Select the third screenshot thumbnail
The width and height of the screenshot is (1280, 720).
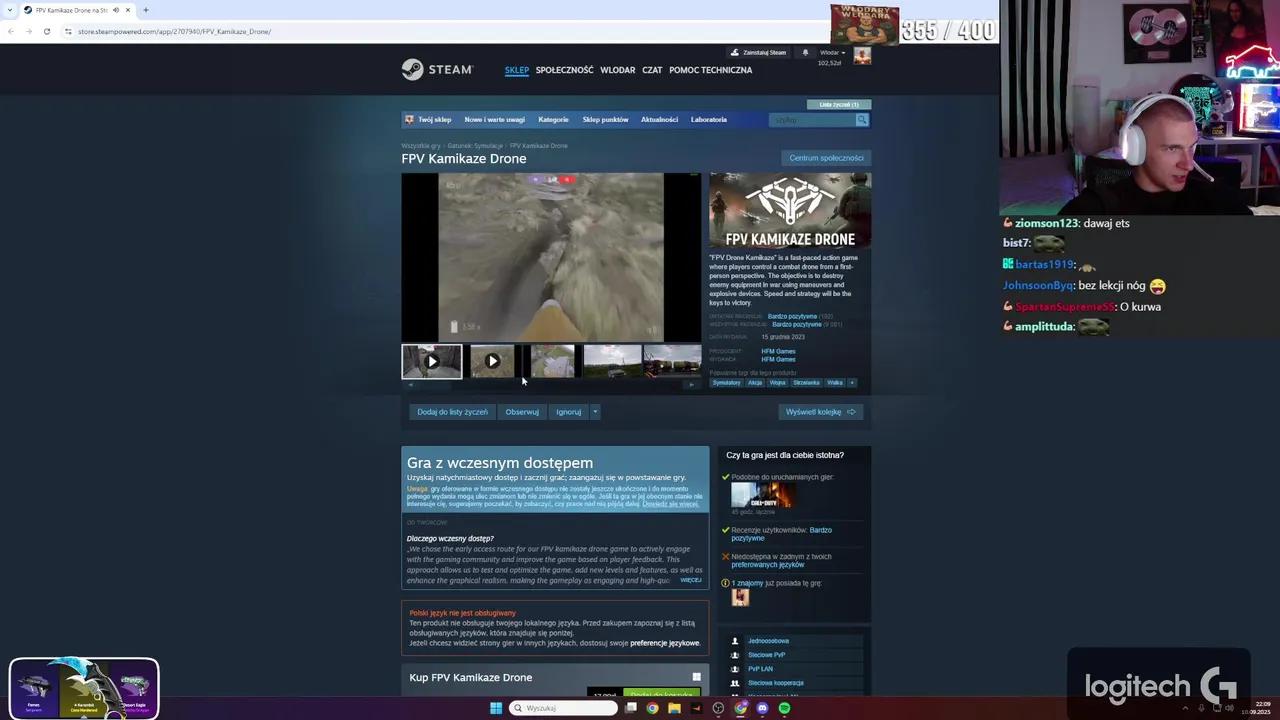(552, 361)
